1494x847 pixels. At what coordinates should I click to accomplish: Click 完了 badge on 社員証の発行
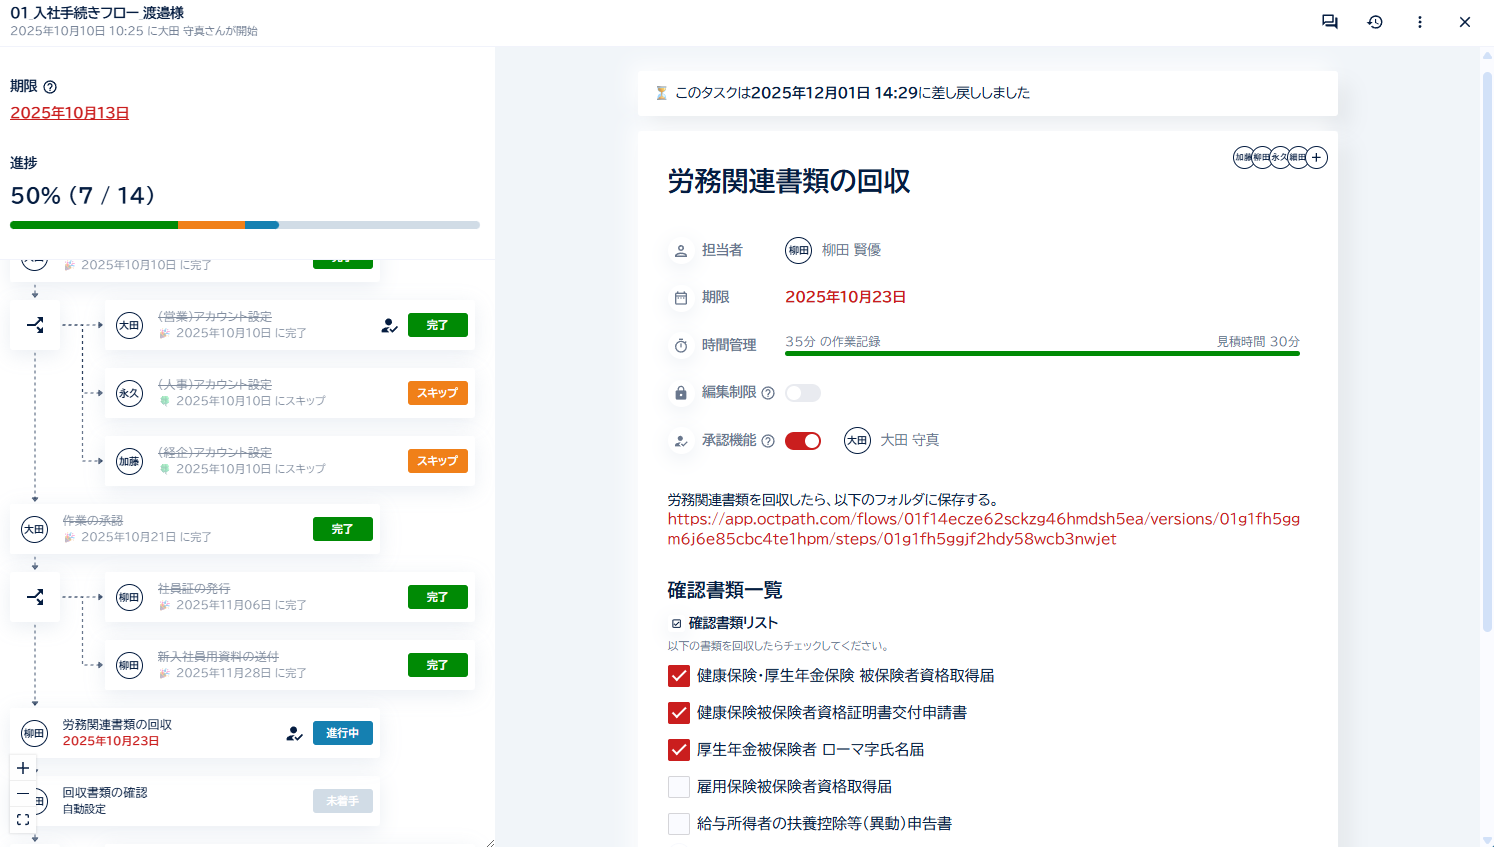point(438,597)
